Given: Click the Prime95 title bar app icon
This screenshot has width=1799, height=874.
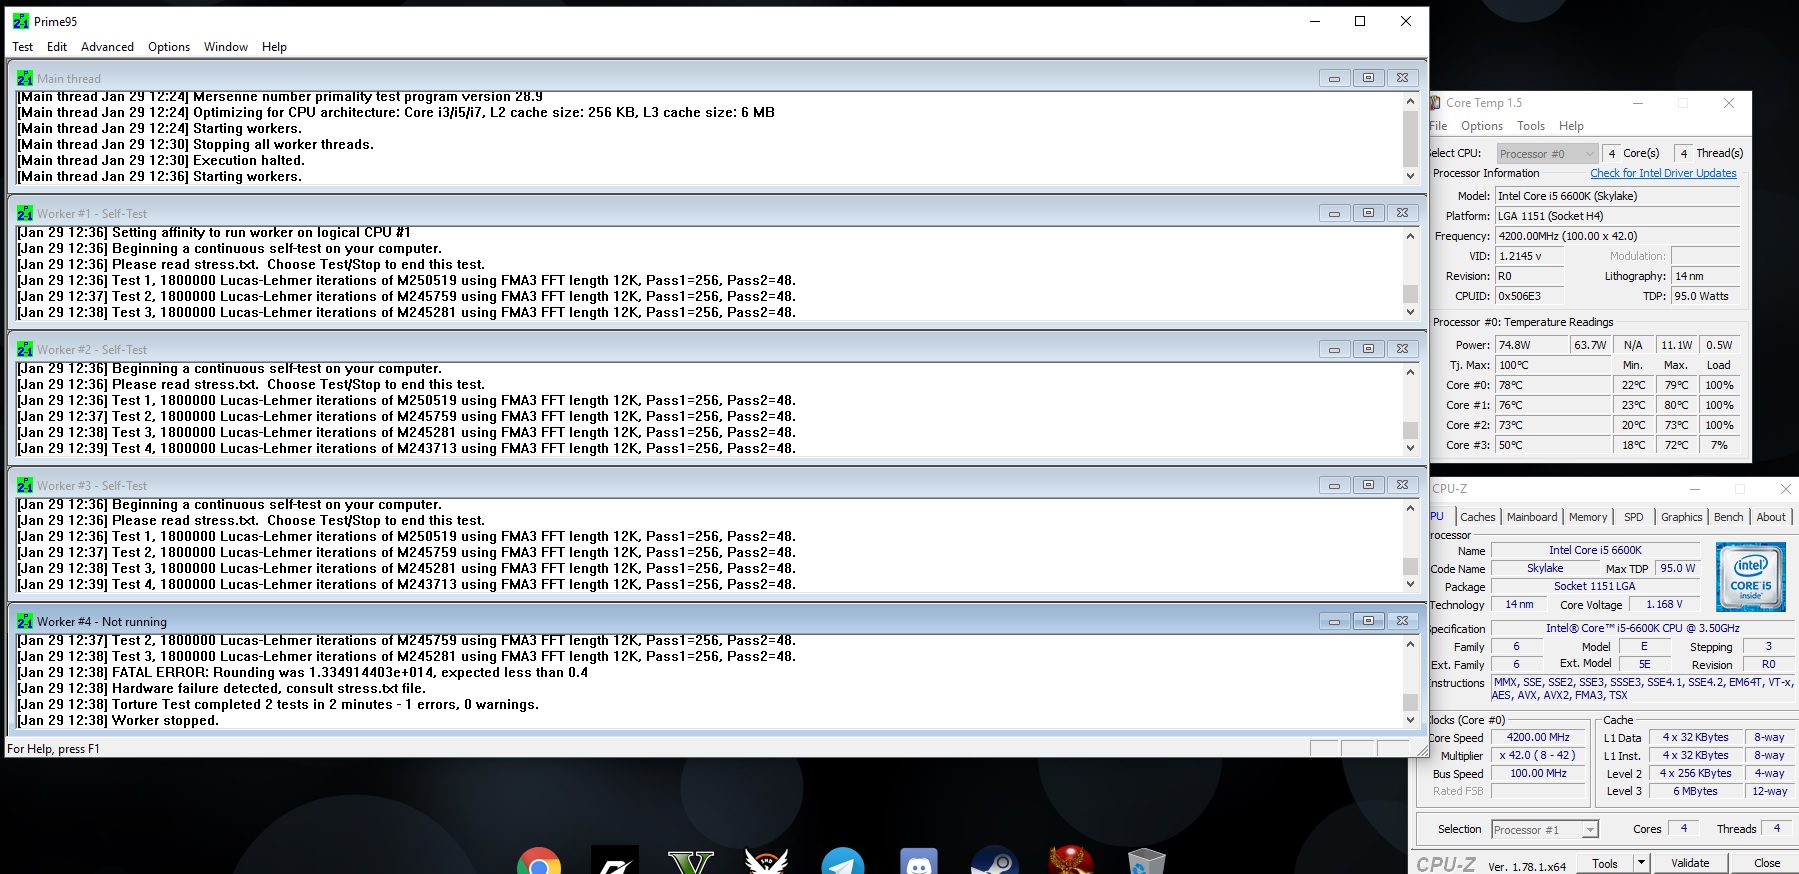Looking at the screenshot, I should [x=21, y=21].
